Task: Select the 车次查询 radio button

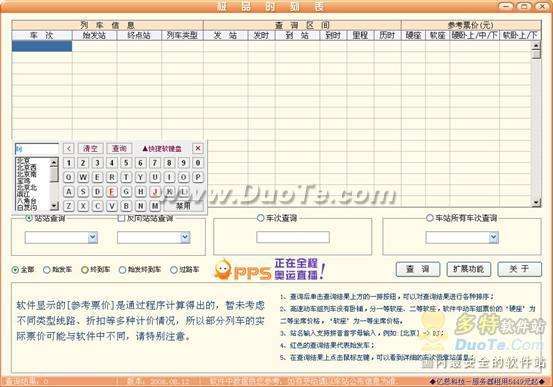Action: (260, 218)
